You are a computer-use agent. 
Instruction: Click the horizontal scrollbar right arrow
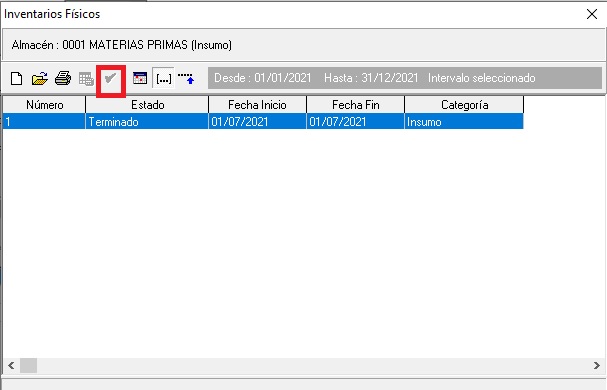[597, 365]
